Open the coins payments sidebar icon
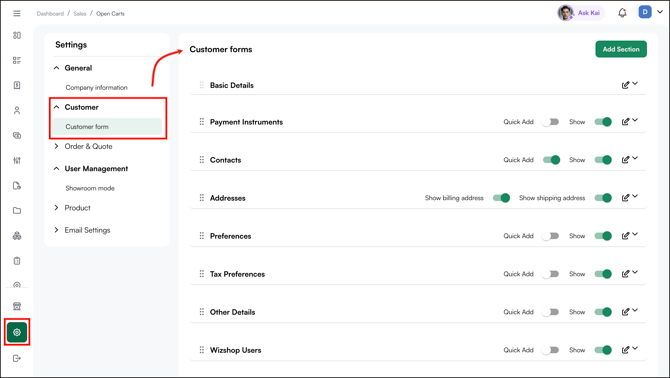This screenshot has width=670, height=378. [17, 135]
